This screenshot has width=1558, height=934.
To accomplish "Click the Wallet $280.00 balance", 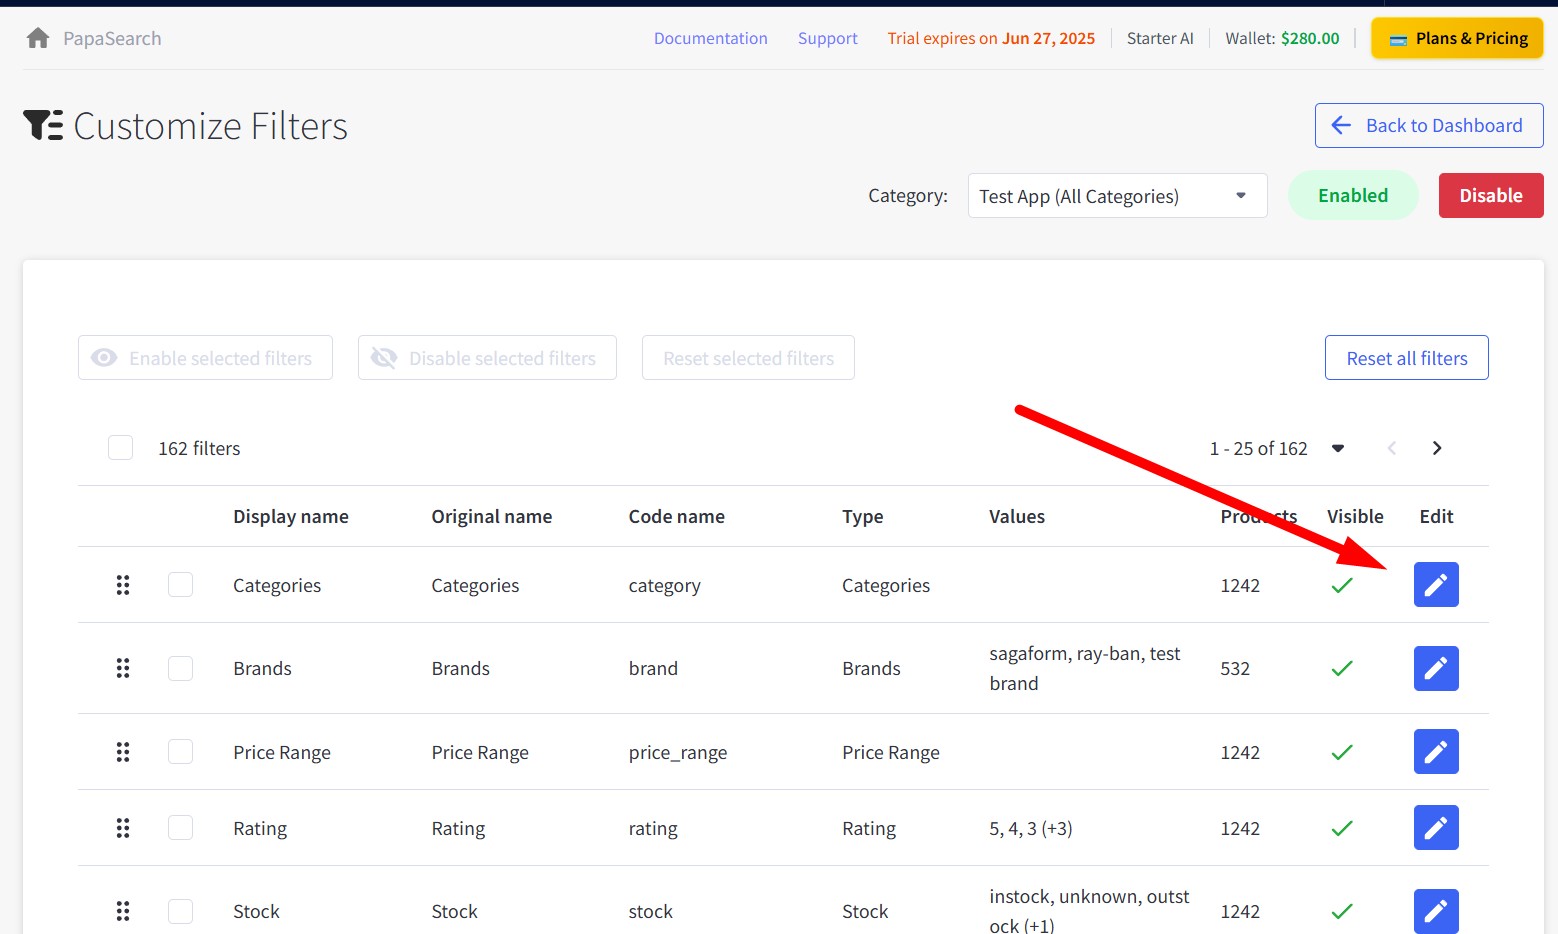I will click(x=1282, y=38).
